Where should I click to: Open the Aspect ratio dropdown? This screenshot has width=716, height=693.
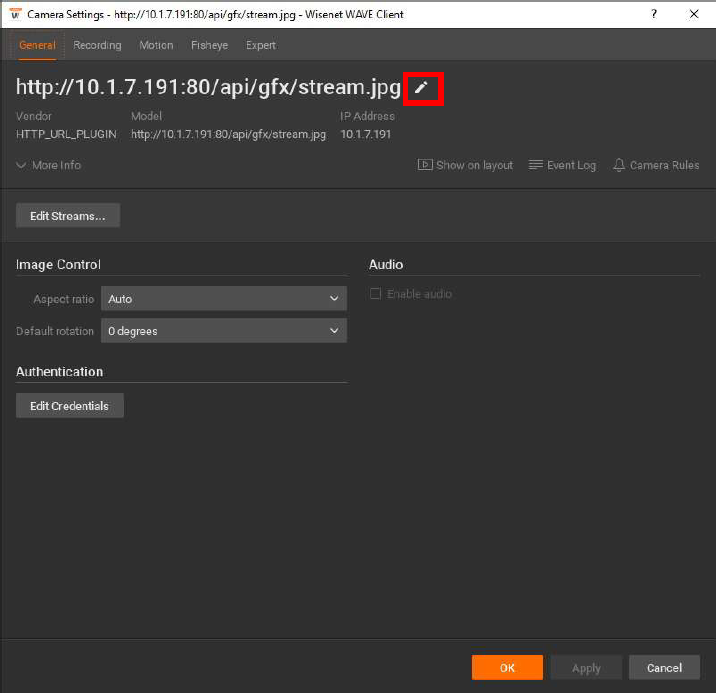223,299
